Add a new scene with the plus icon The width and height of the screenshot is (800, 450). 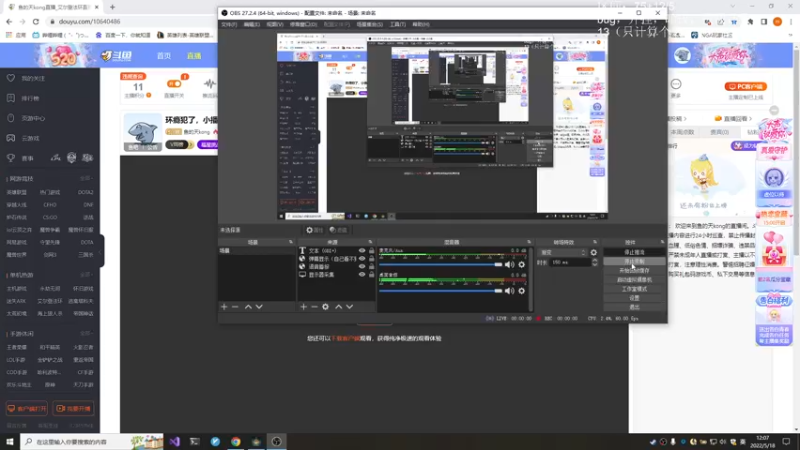[x=224, y=307]
